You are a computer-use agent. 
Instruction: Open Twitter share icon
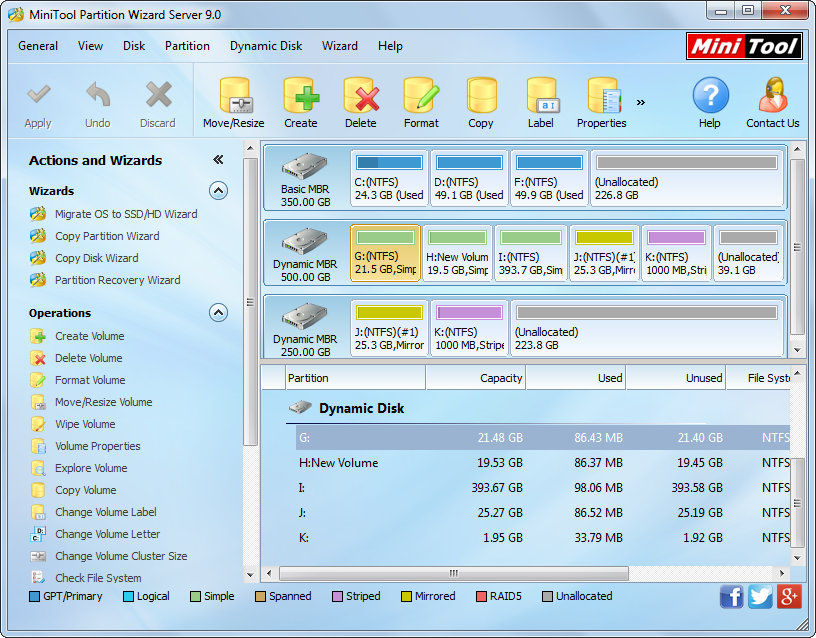click(x=760, y=596)
